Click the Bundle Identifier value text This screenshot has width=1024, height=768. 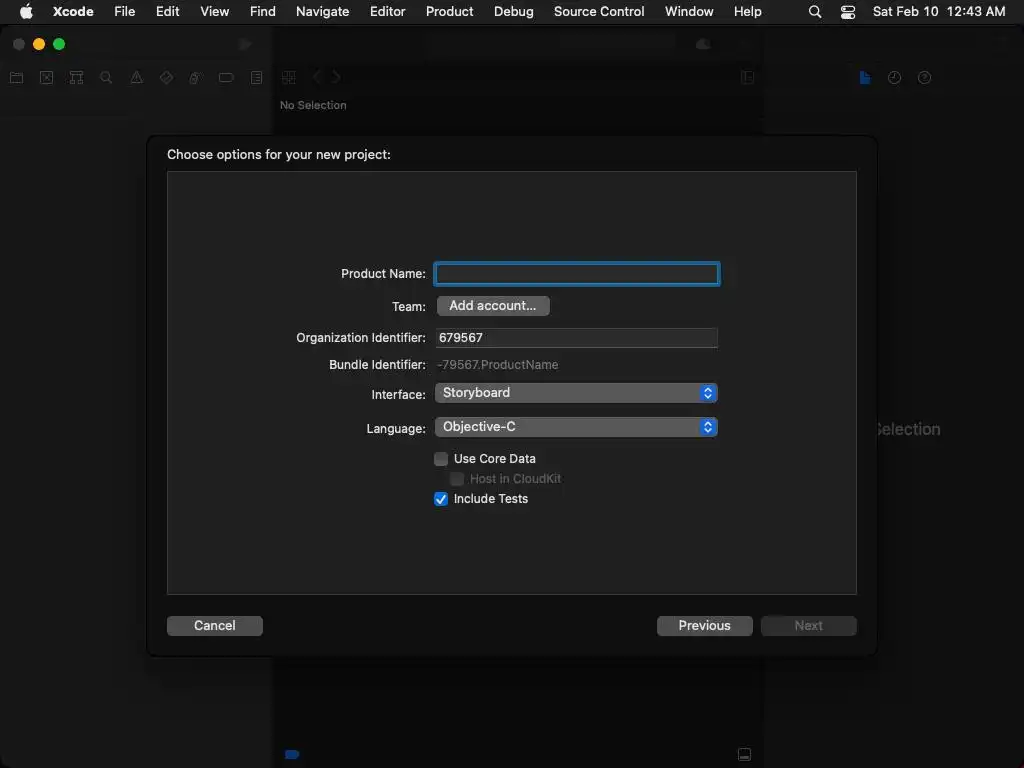coord(497,365)
